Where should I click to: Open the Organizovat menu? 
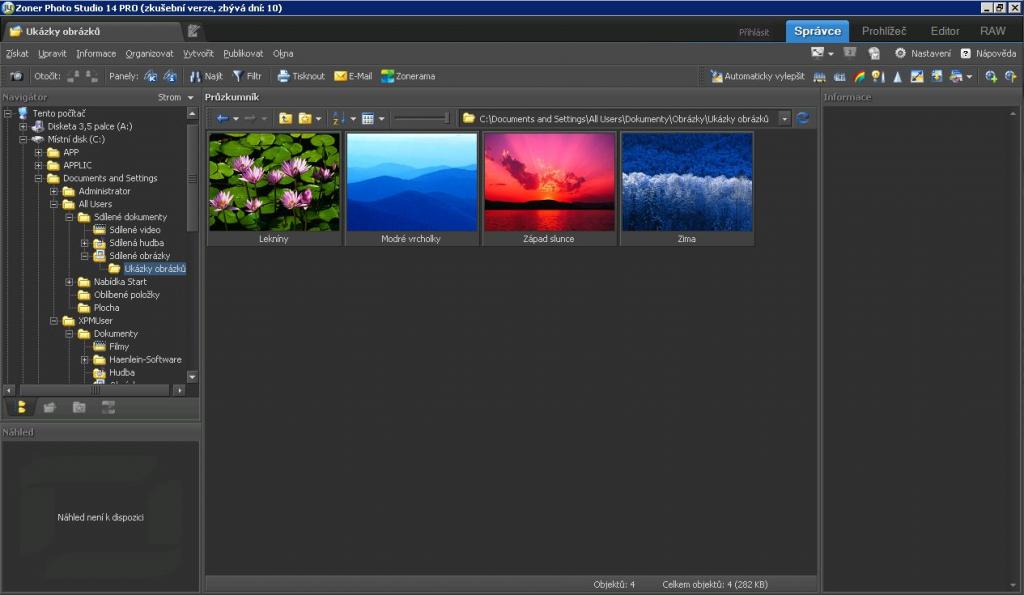tap(150, 54)
